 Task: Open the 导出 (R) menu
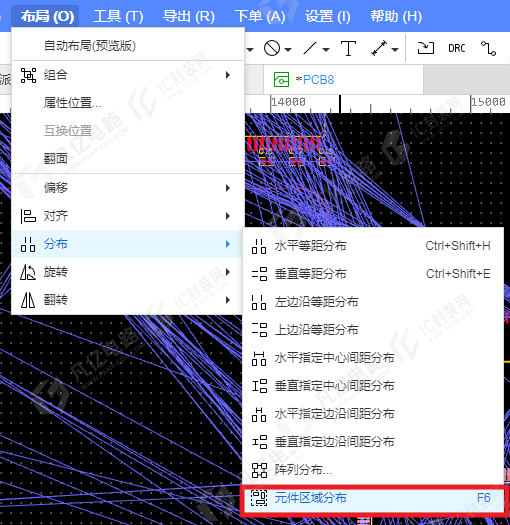tap(189, 16)
